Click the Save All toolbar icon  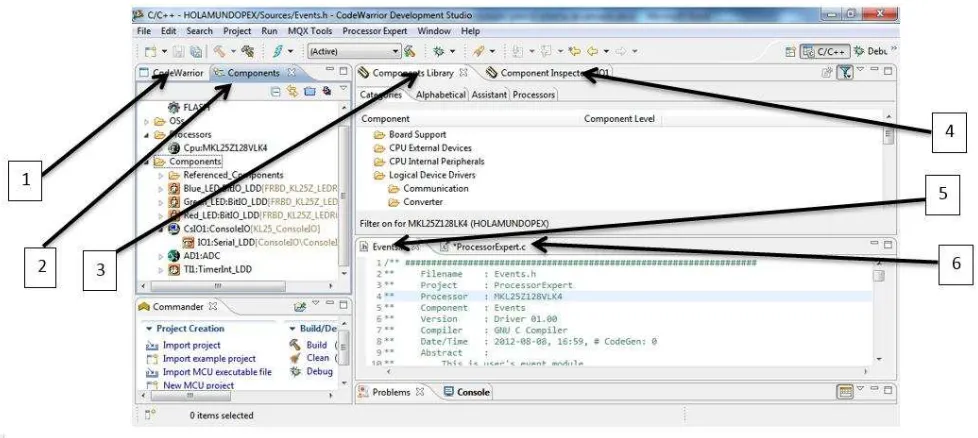196,51
